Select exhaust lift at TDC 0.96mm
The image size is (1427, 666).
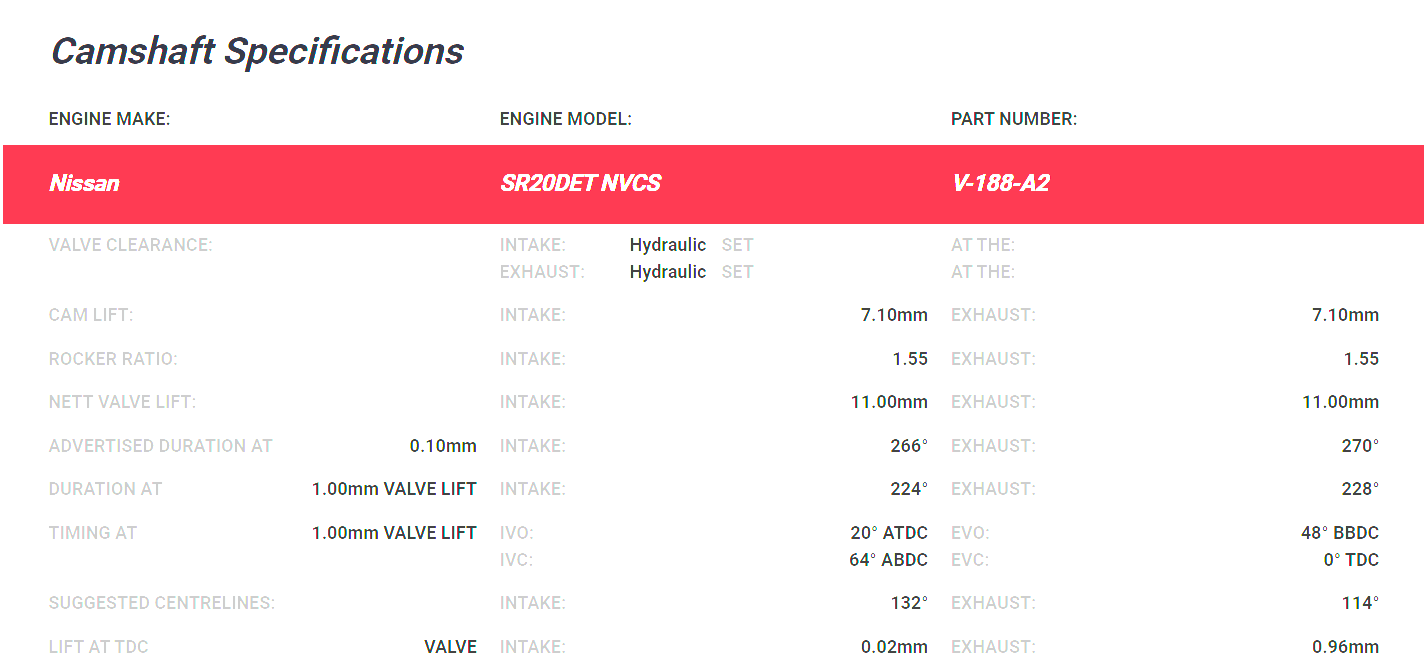click(x=1345, y=647)
